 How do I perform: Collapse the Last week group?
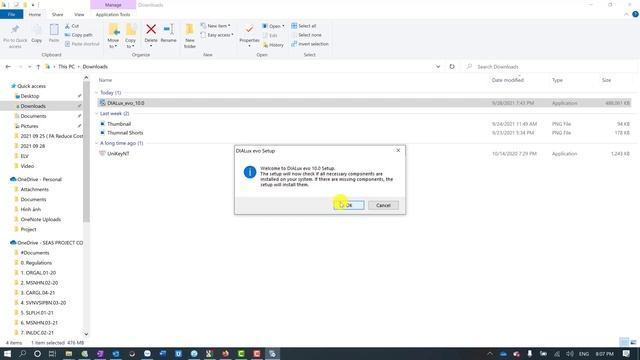coord(97,113)
